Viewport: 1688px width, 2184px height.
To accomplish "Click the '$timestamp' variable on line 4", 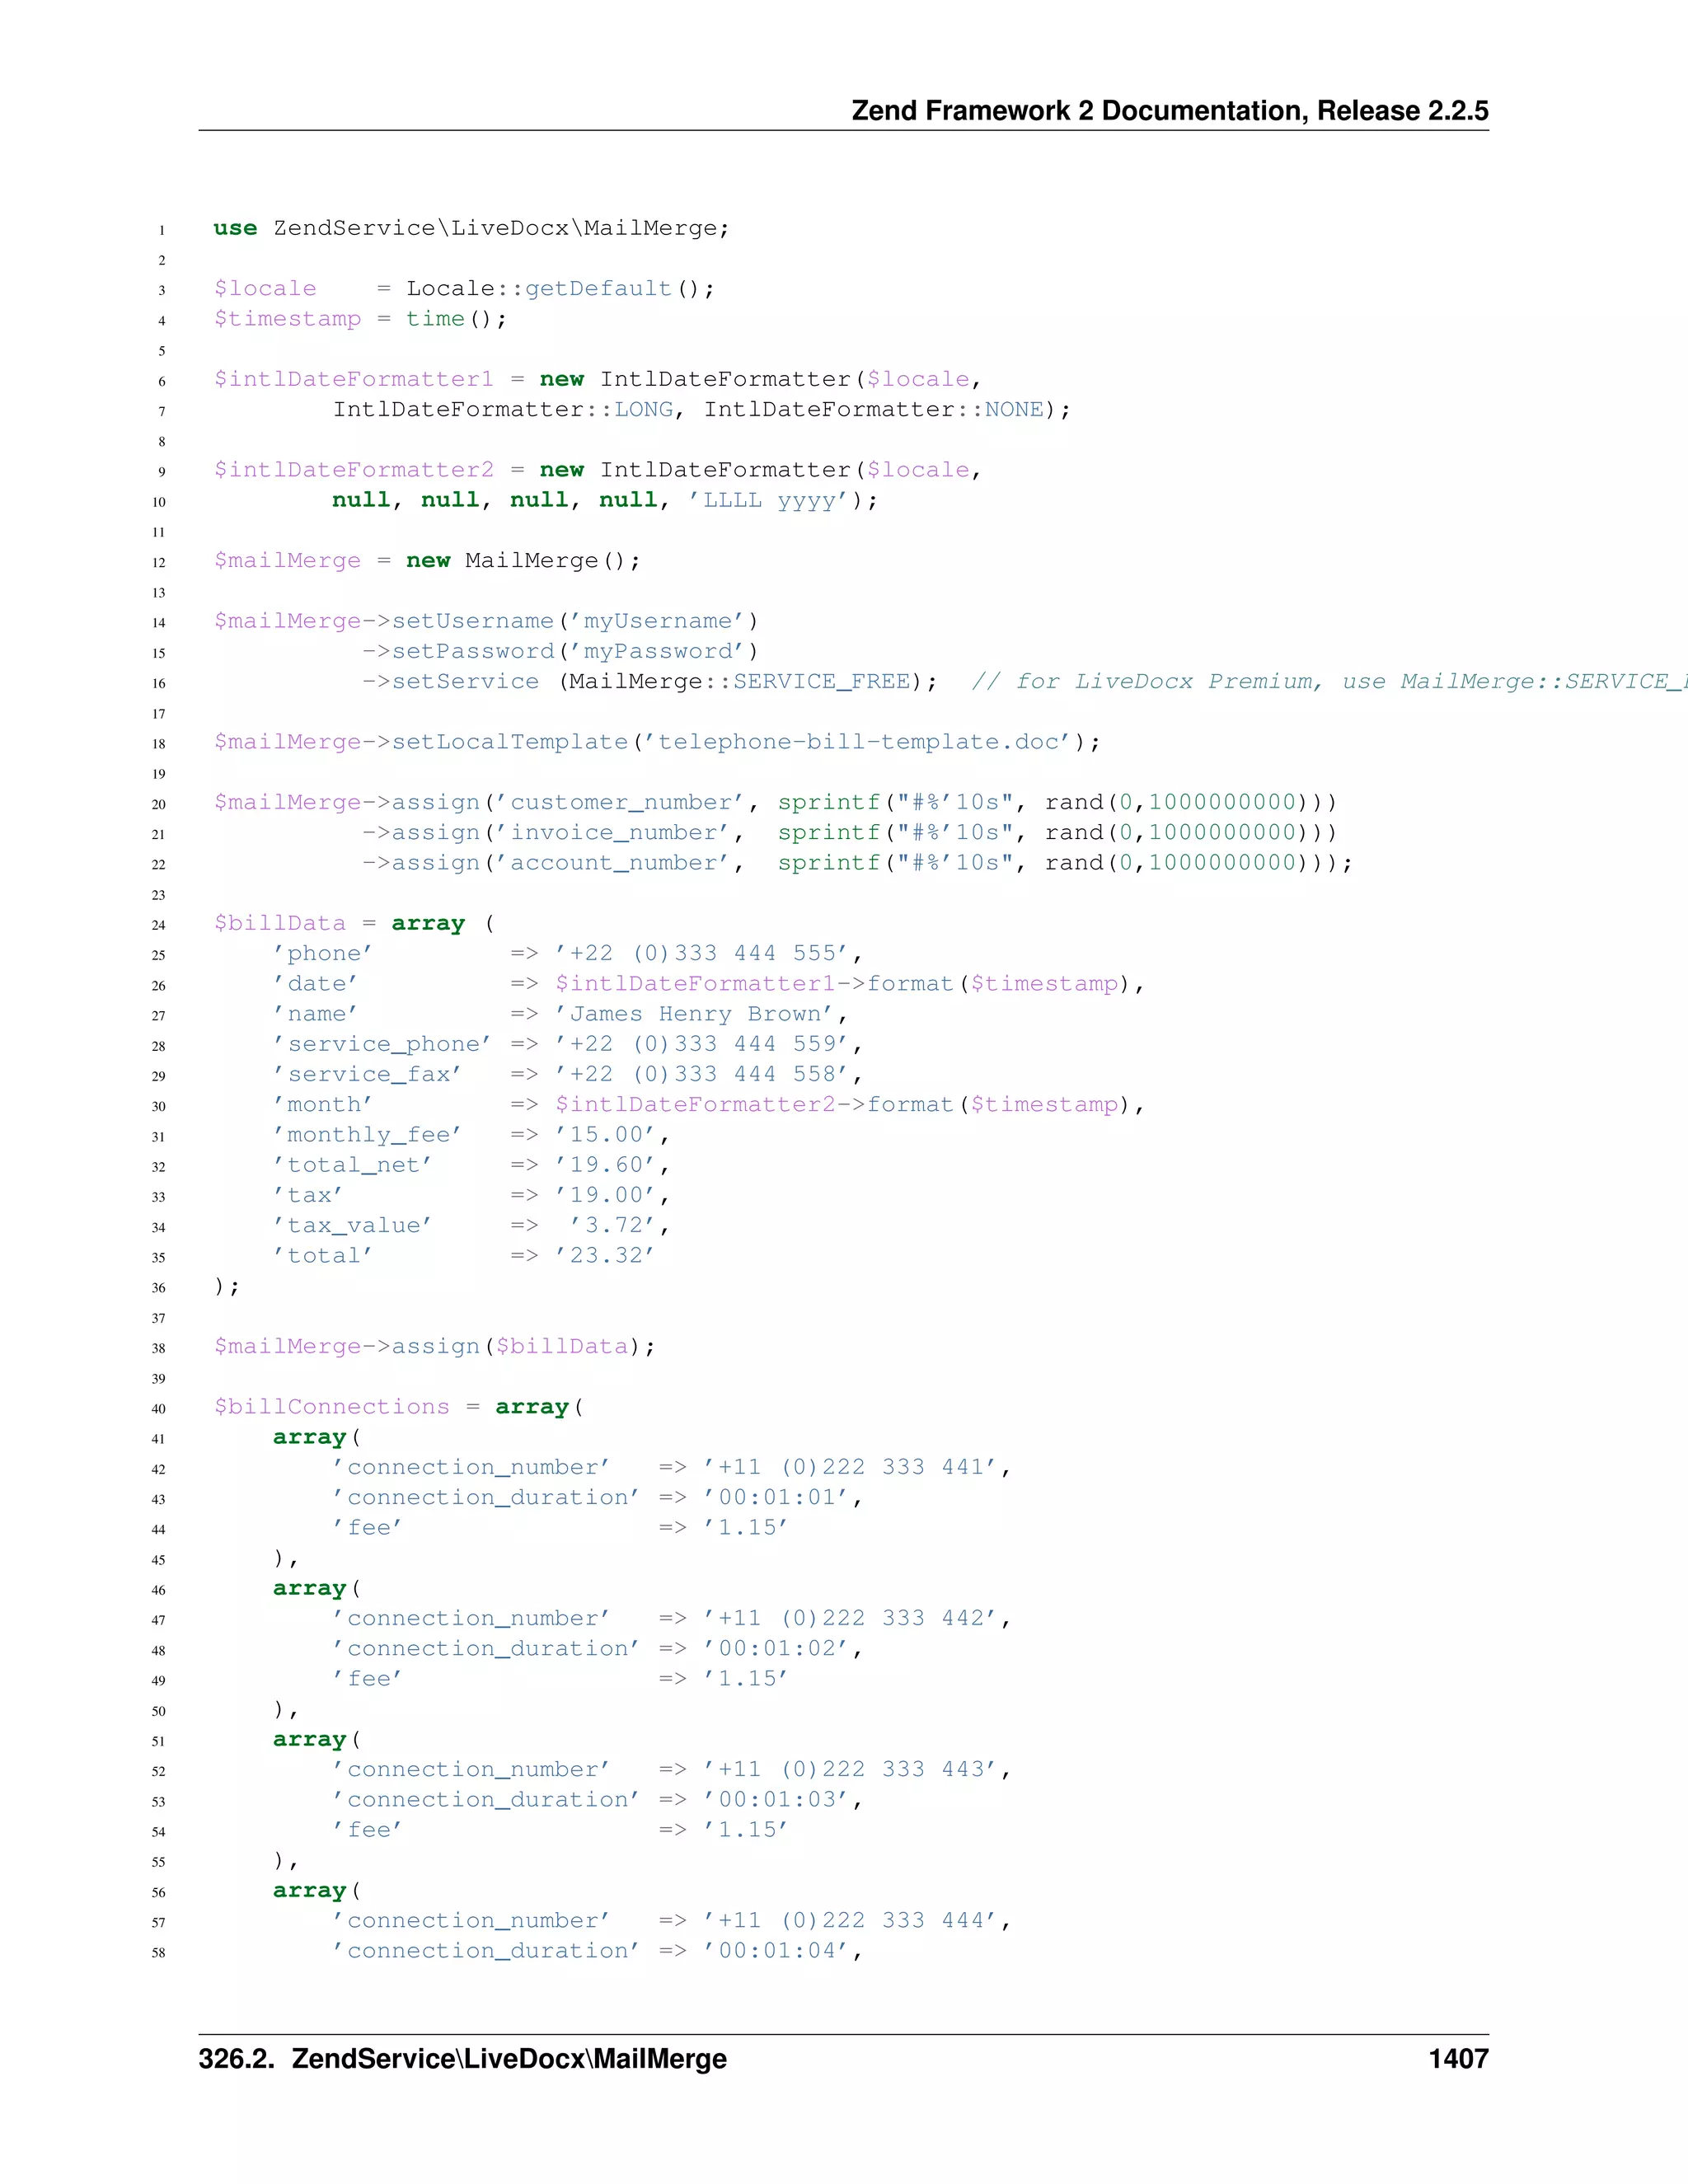I will pyautogui.click(x=287, y=319).
